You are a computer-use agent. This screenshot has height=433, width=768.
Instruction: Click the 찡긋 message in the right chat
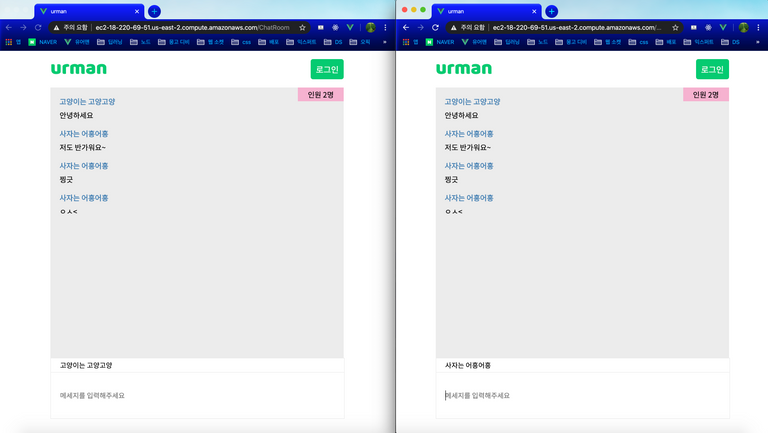pos(451,180)
